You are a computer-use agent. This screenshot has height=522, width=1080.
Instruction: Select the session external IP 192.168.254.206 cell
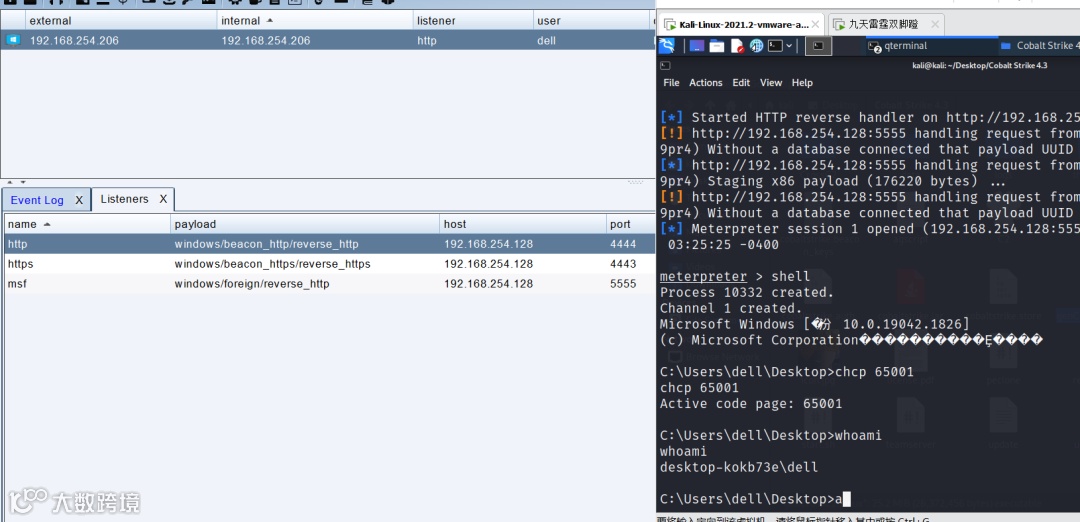click(74, 41)
